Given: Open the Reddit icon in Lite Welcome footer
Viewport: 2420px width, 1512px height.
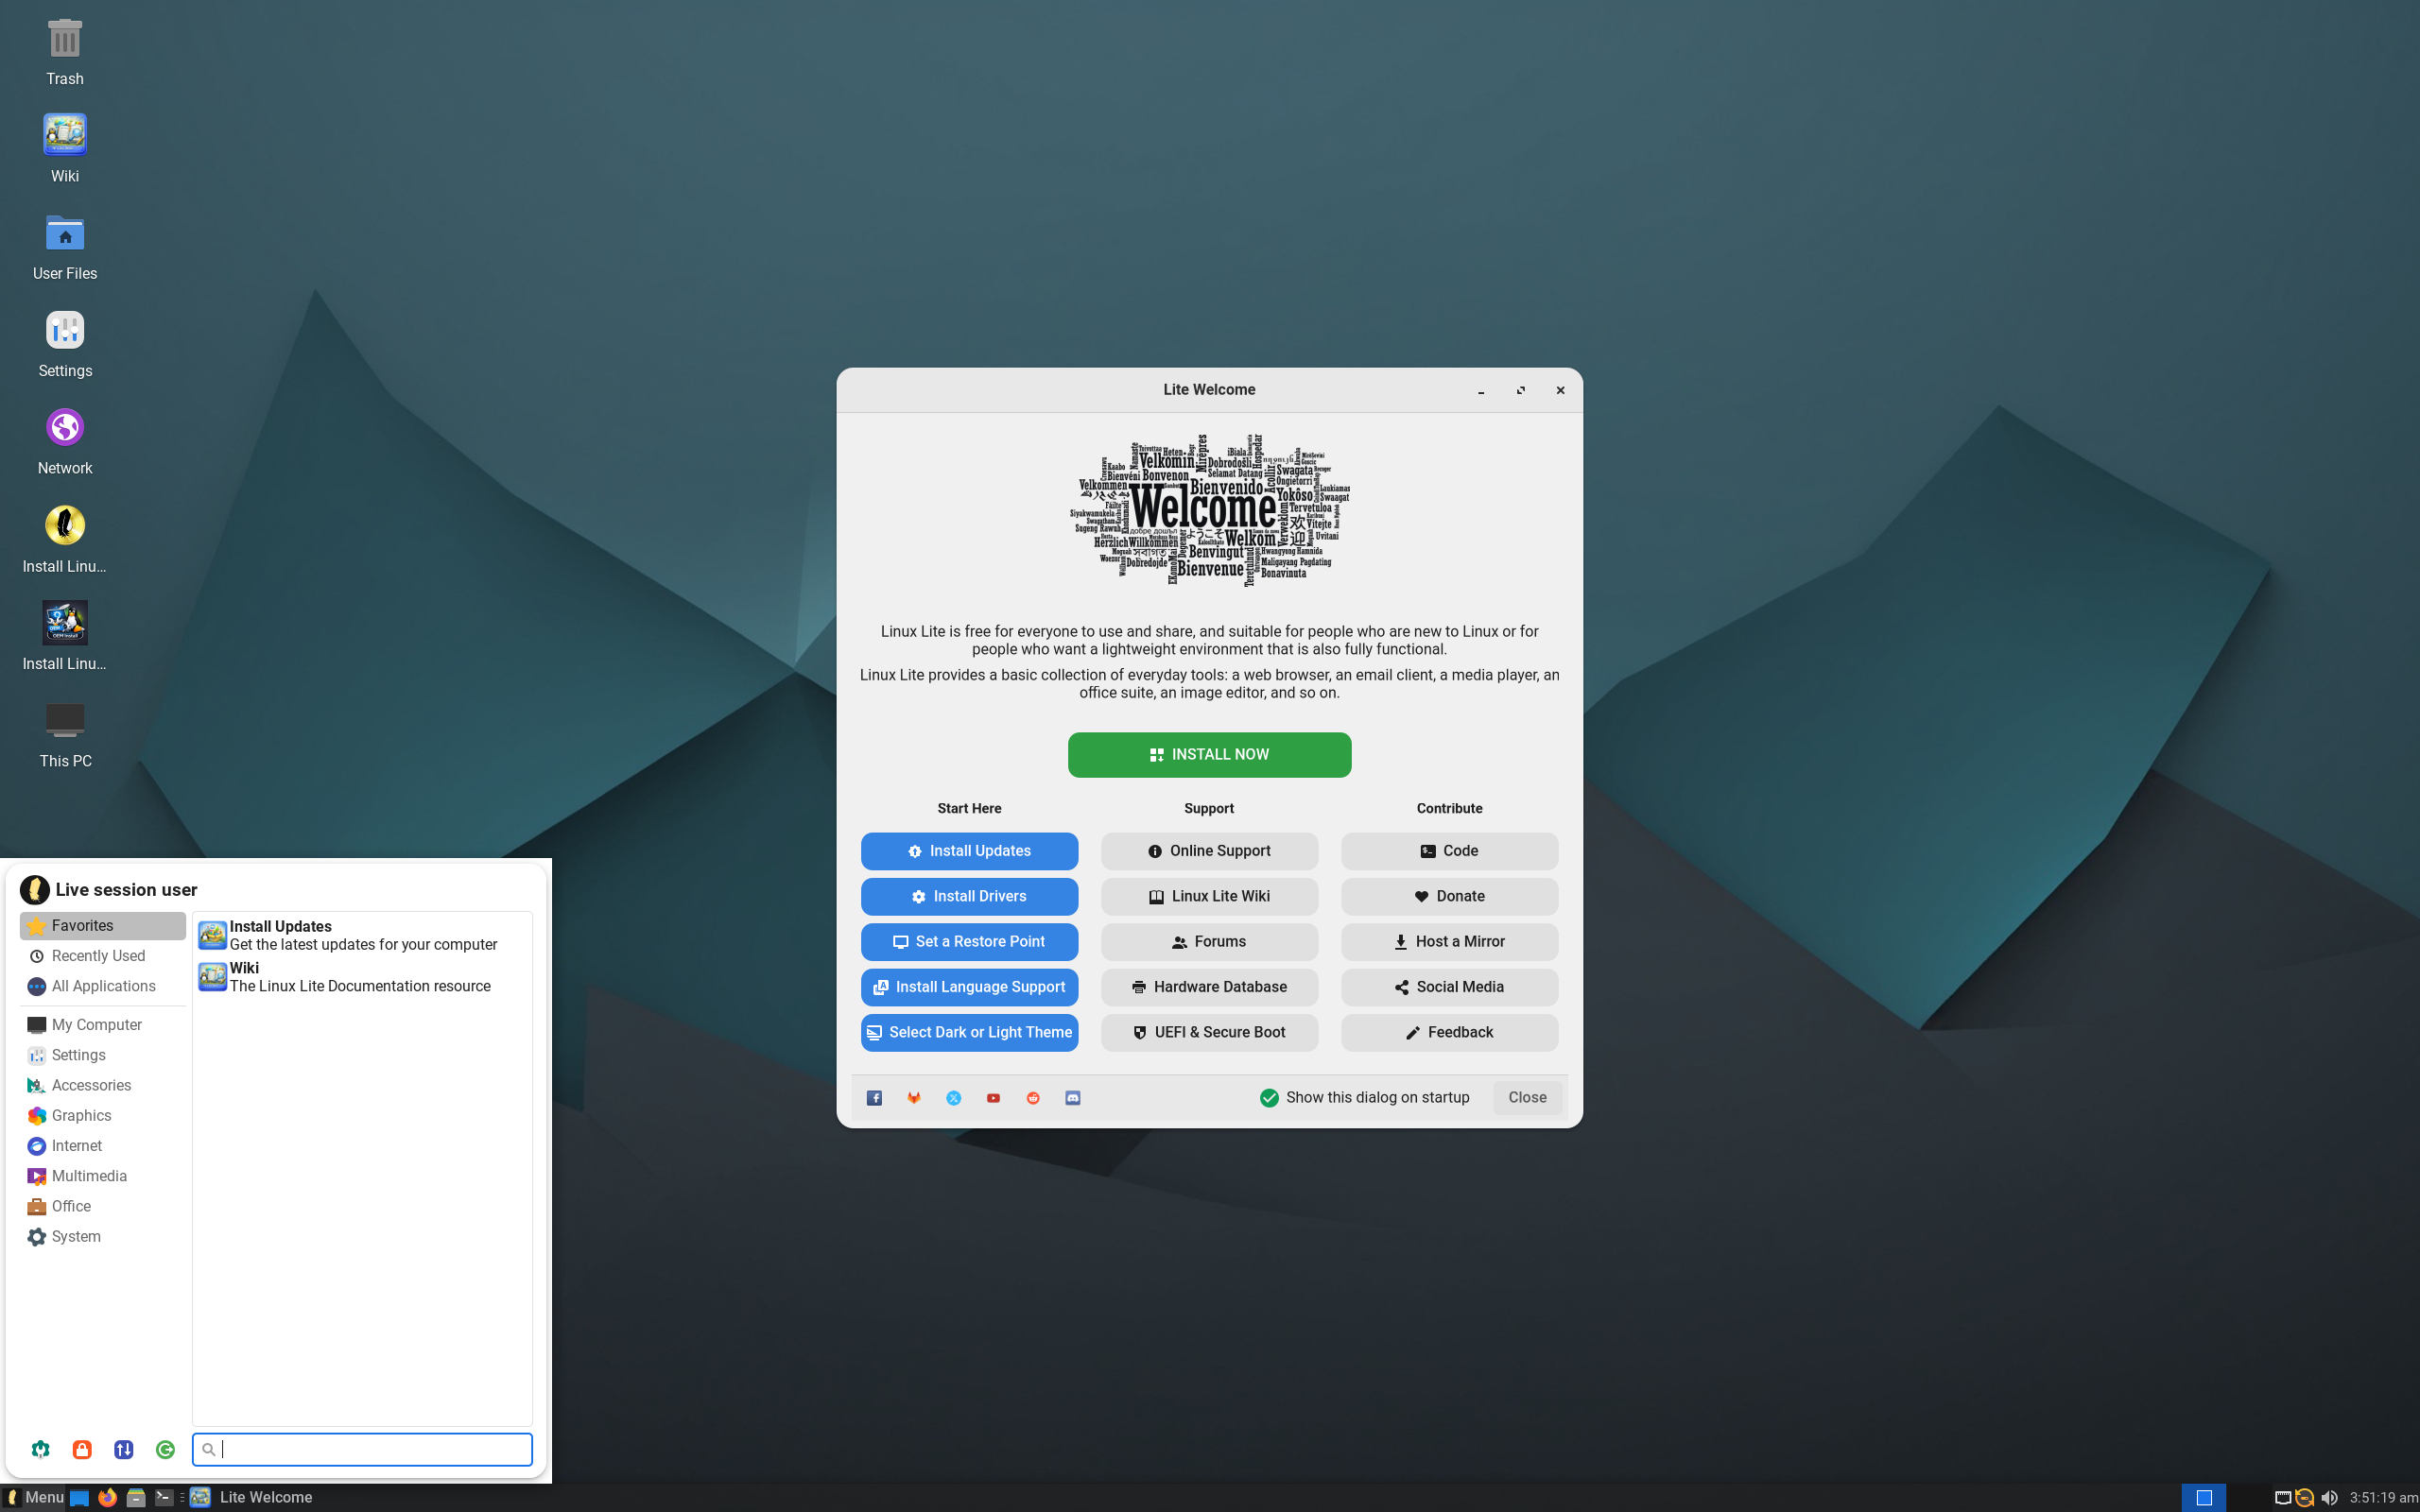Looking at the screenshot, I should (1033, 1098).
